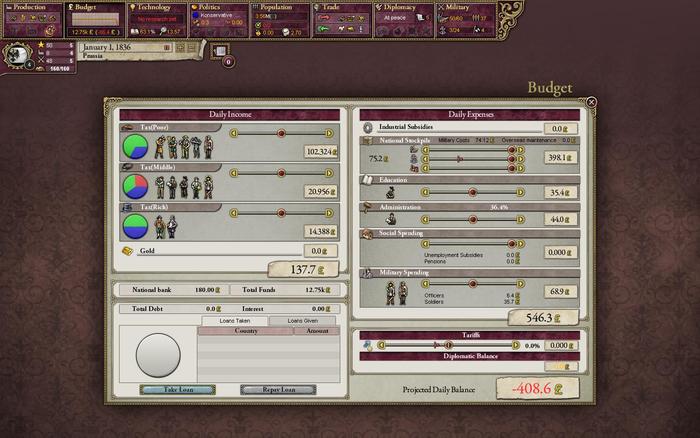Increase Education spending with right arrow
The width and height of the screenshot is (700, 438).
[x=521, y=192]
